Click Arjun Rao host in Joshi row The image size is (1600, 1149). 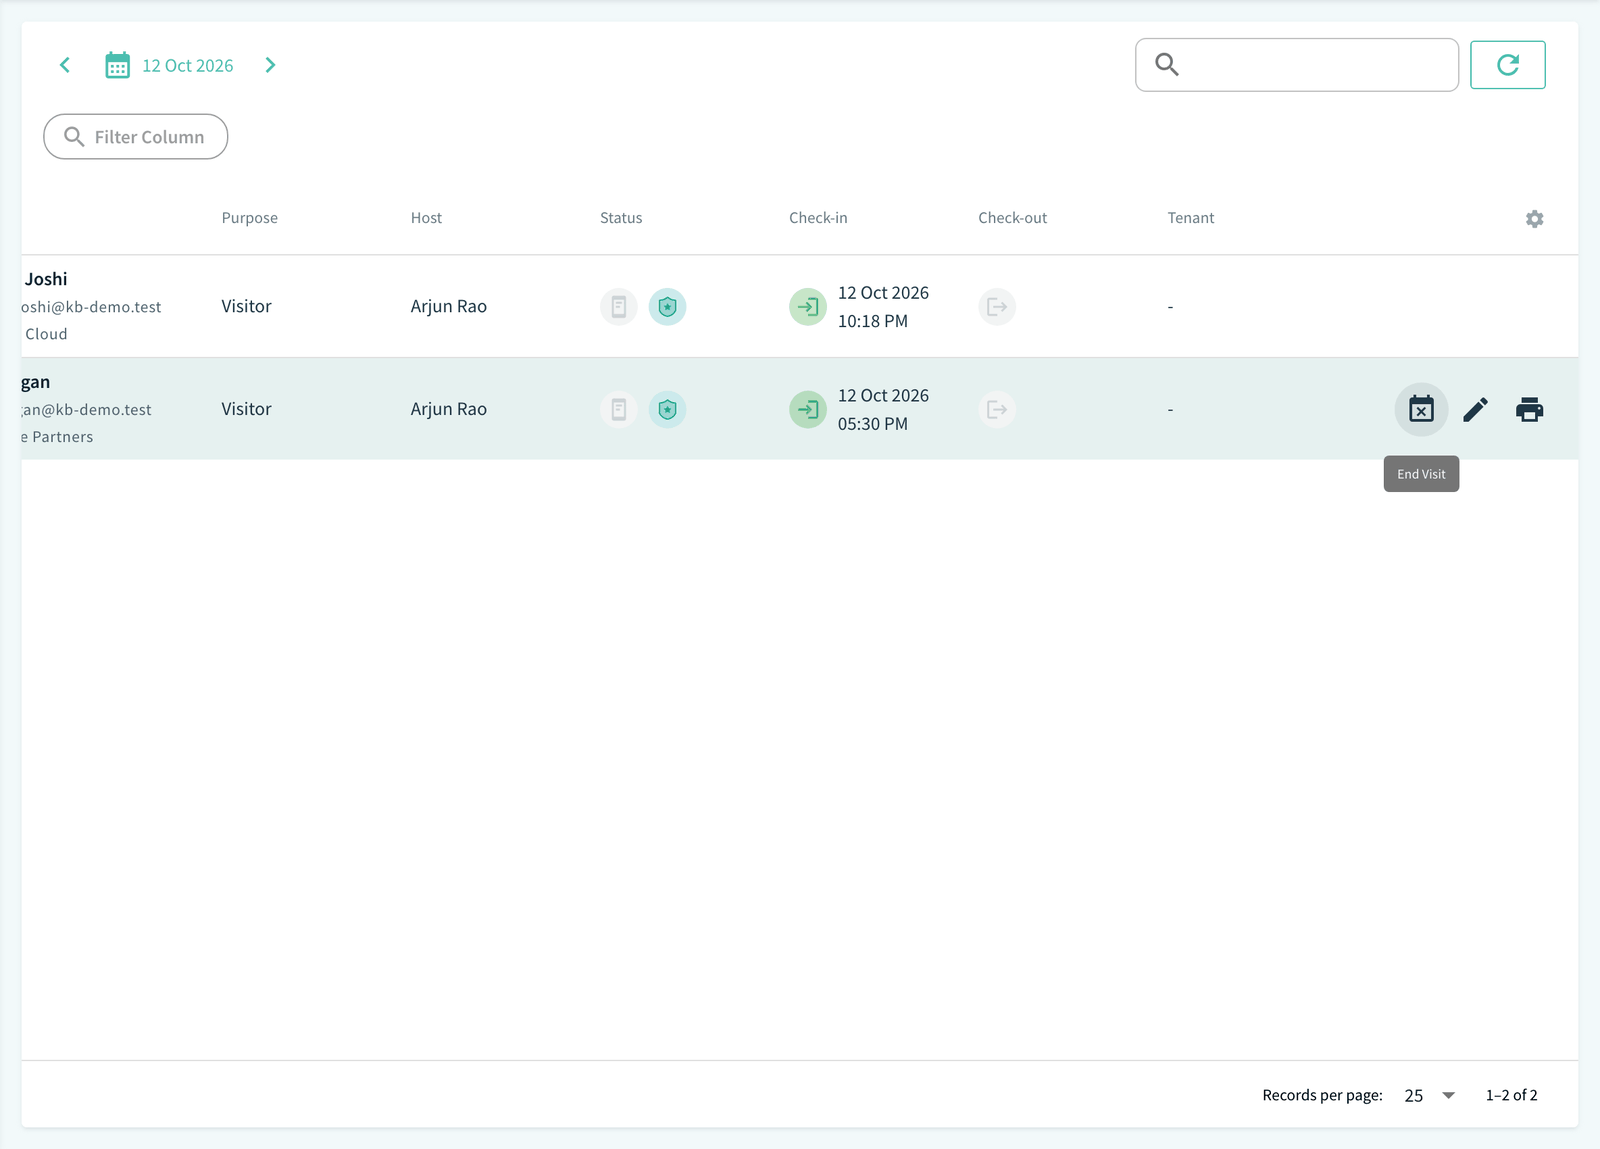tap(449, 307)
